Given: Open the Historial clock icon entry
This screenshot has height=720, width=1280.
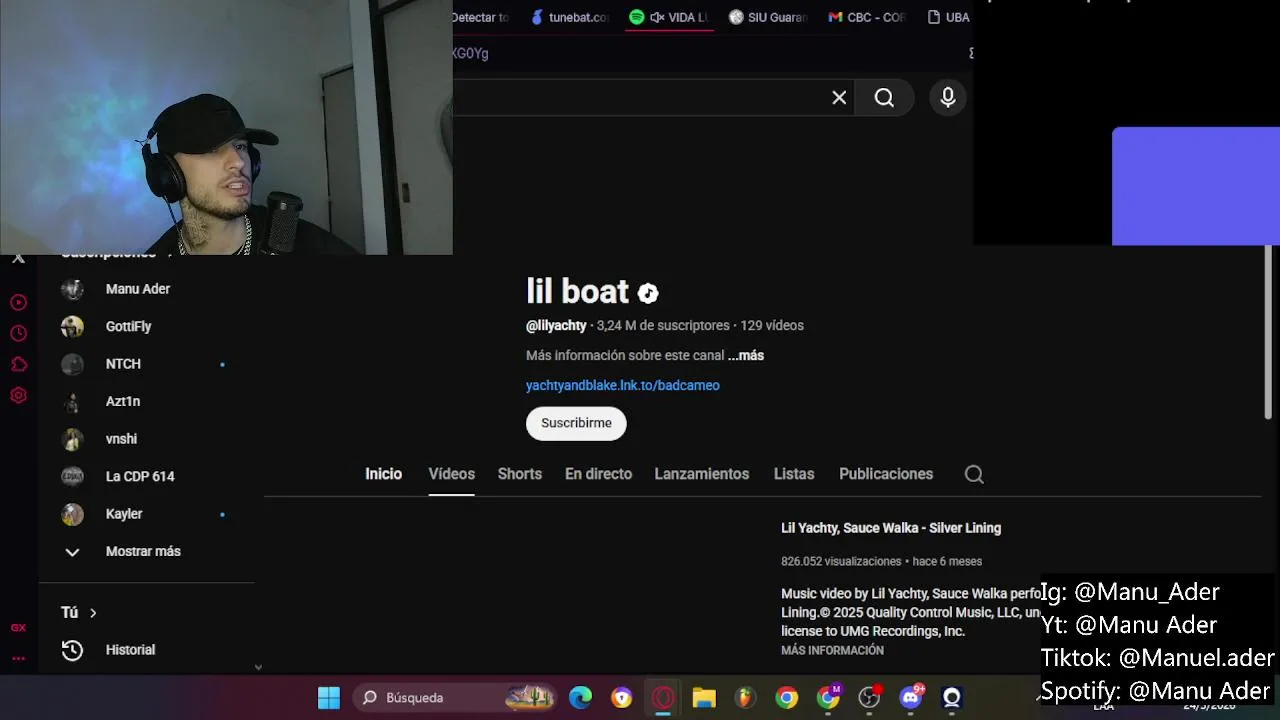Looking at the screenshot, I should coord(72,650).
